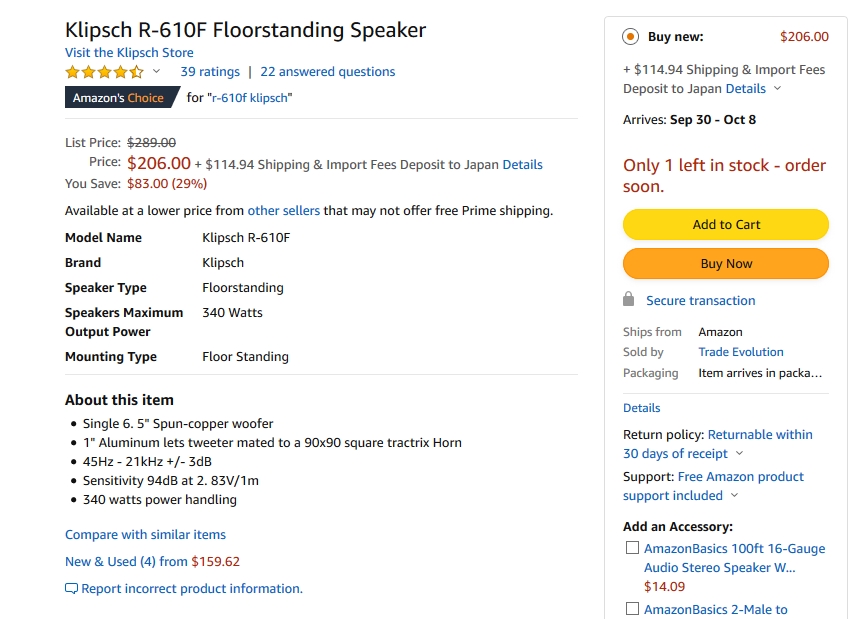Image resolution: width=861 pixels, height=619 pixels.
Task: Visit the Klipsch Store link
Action: 129,53
